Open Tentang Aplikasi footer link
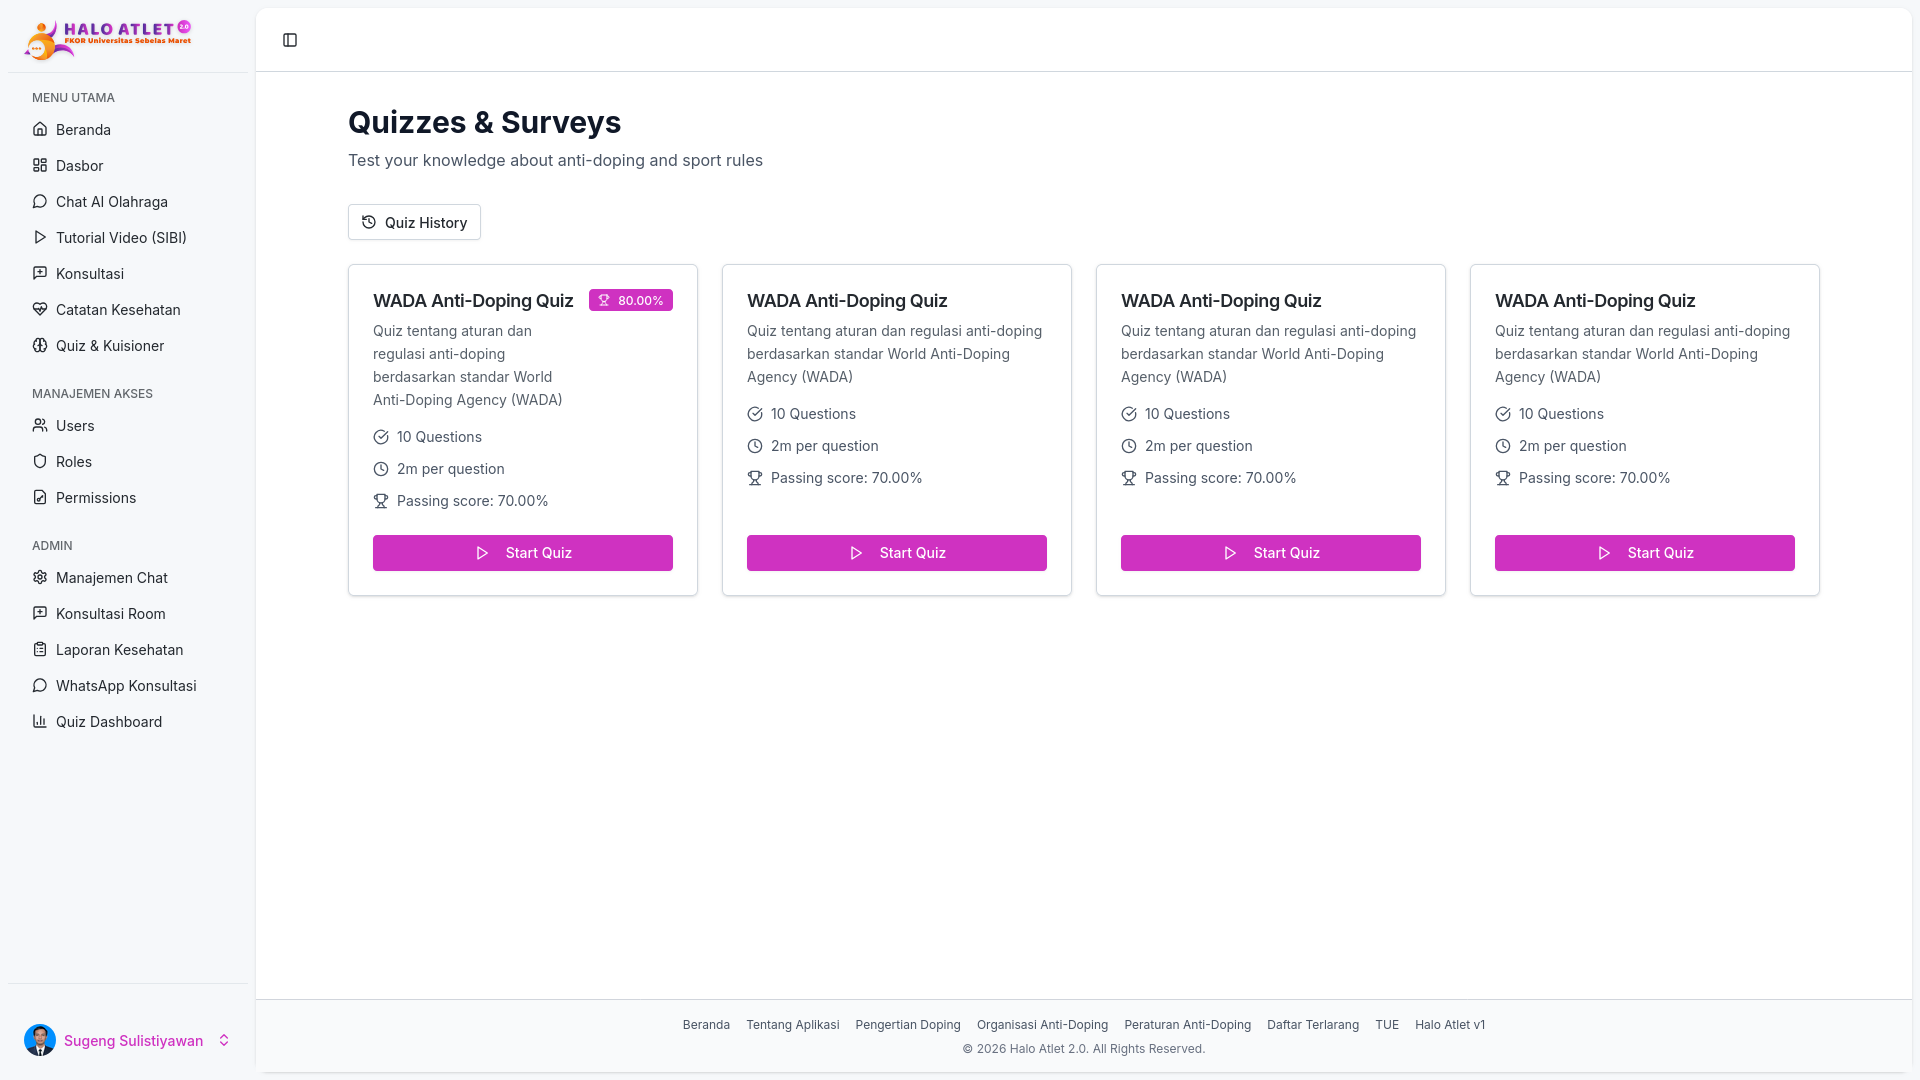 click(793, 1024)
